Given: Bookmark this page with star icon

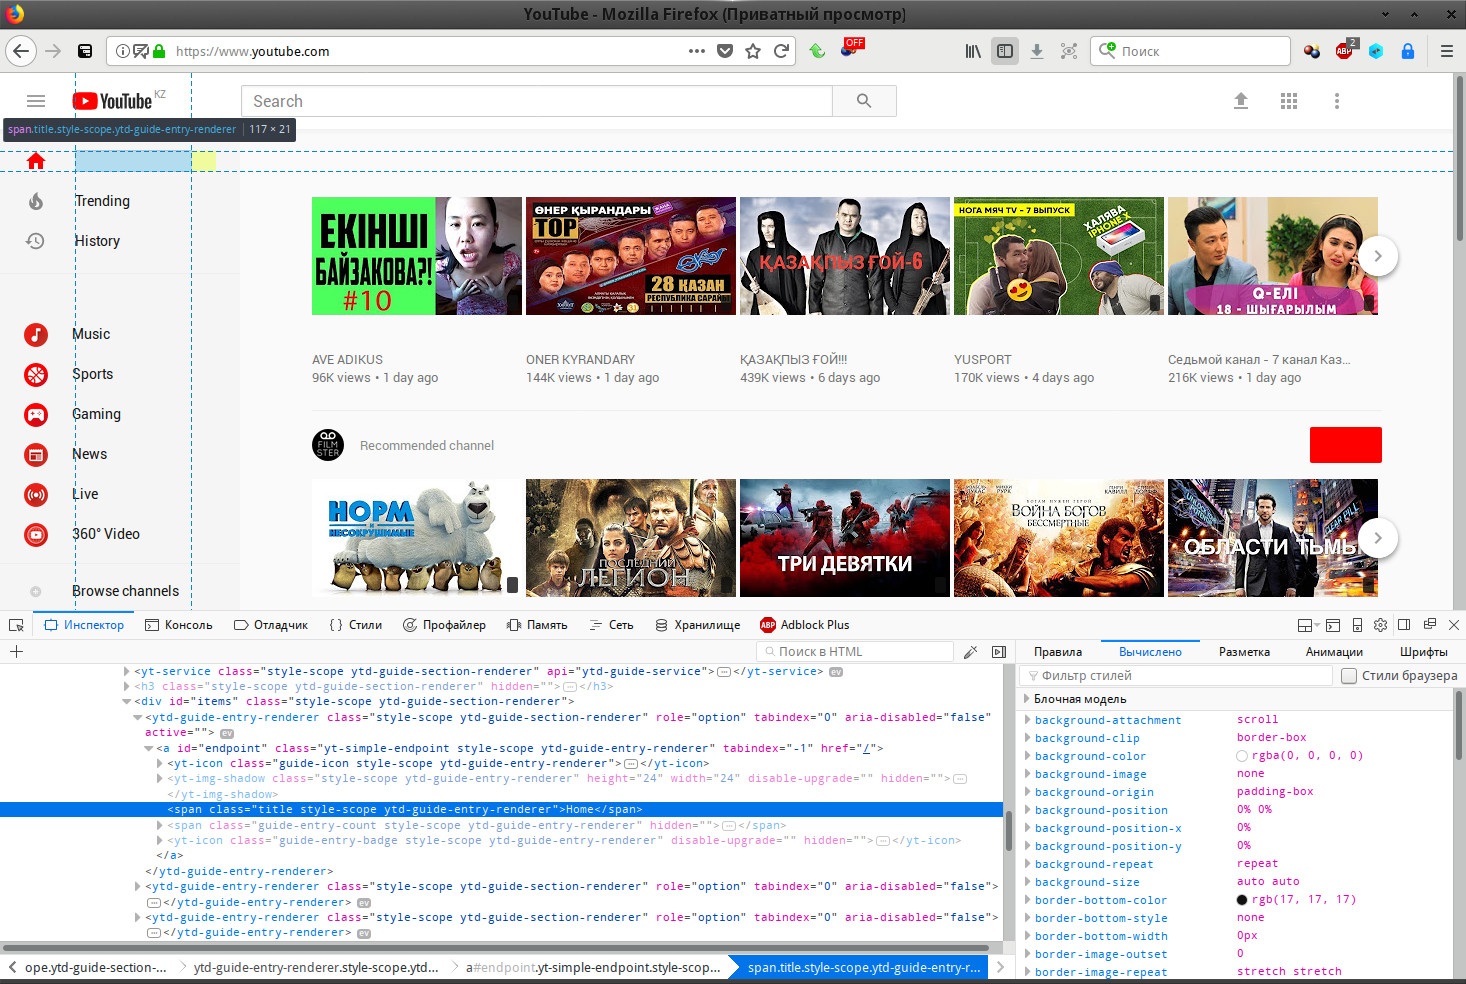Looking at the screenshot, I should pyautogui.click(x=753, y=51).
